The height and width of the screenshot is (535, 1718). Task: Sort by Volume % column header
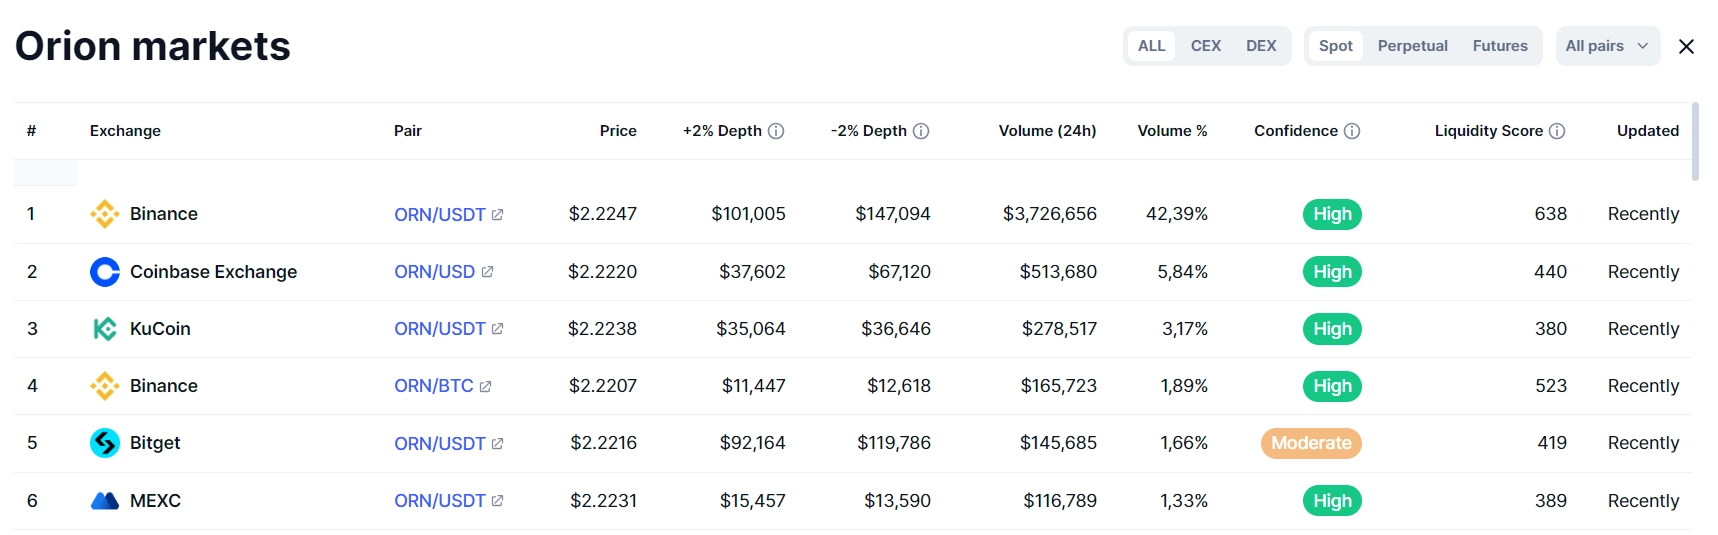point(1172,131)
